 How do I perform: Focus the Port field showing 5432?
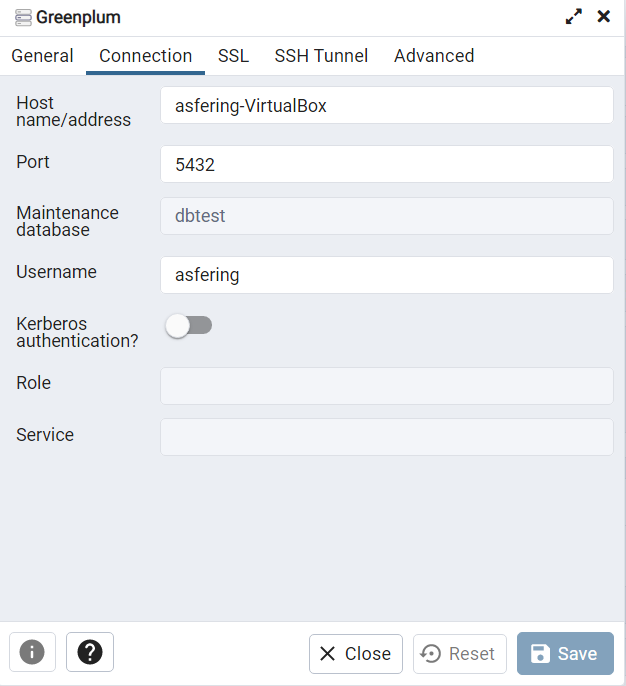coord(387,164)
